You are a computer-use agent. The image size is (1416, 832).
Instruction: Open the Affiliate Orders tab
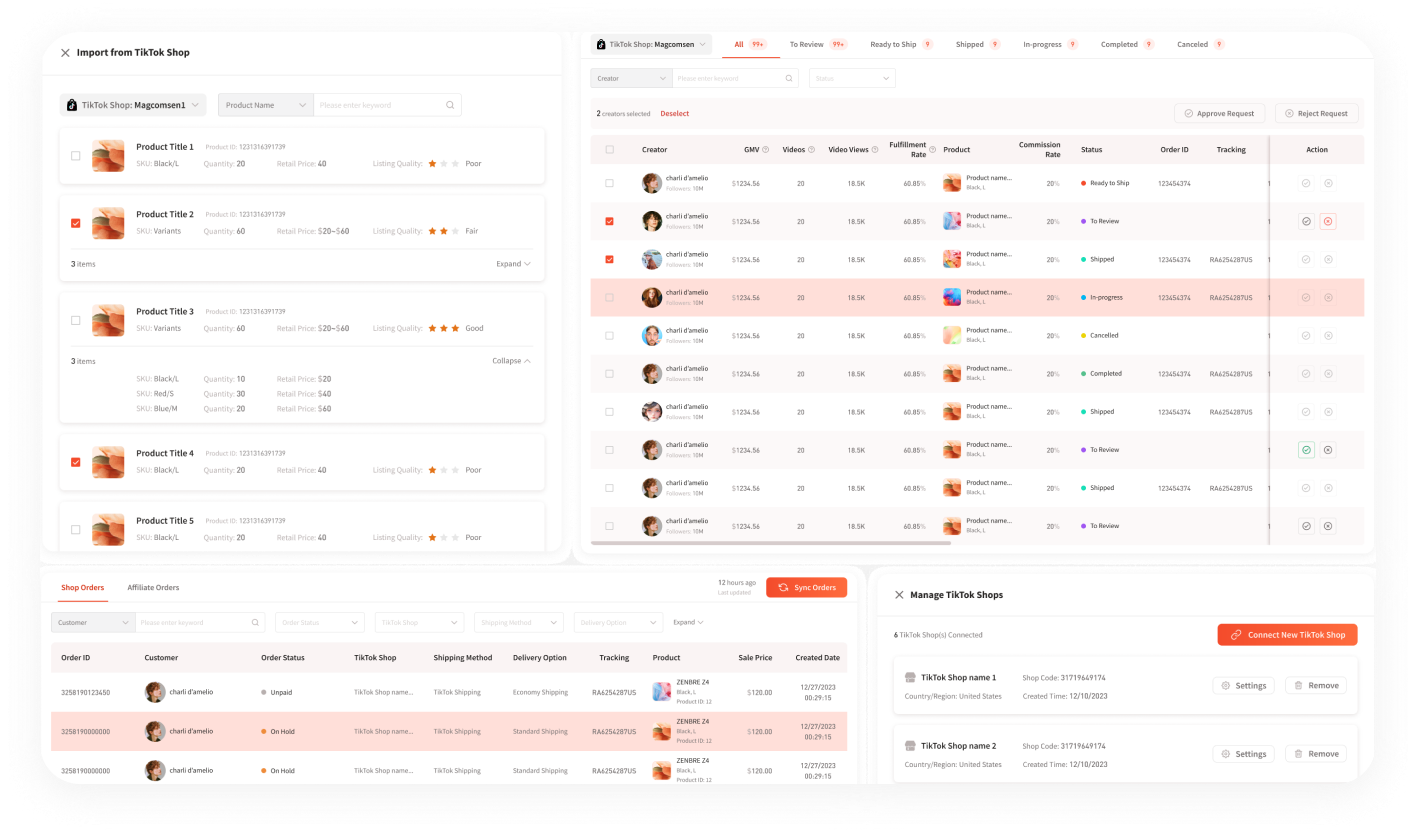tap(153, 588)
